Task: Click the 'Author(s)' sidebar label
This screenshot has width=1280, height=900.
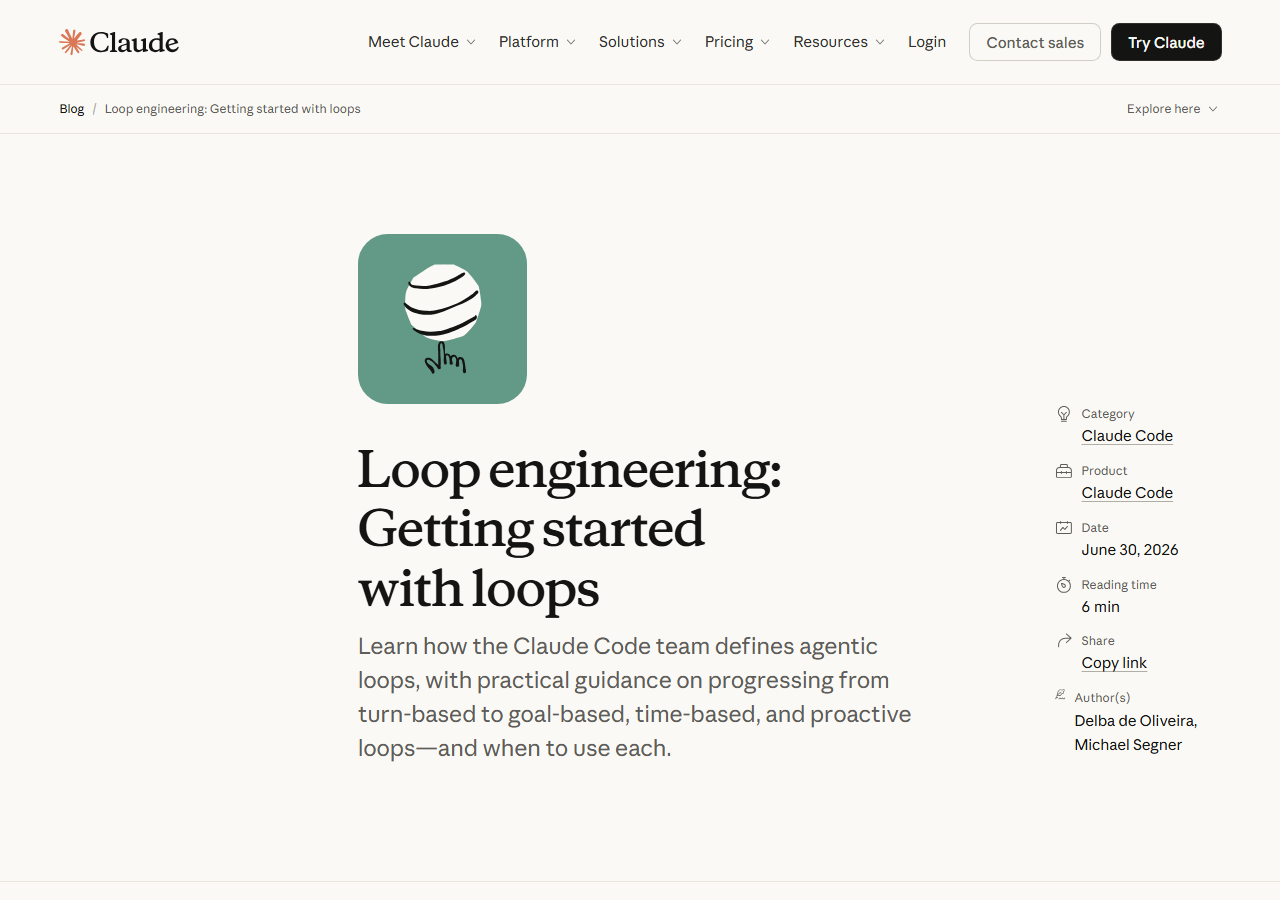Action: (1102, 698)
